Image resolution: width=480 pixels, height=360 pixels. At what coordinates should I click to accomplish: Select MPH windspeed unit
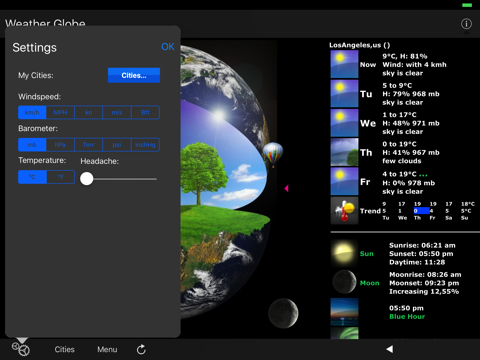[x=60, y=113]
